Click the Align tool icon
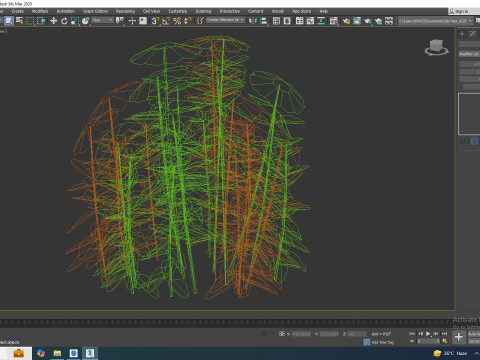This screenshot has width=480, height=360. pyautogui.click(x=264, y=21)
